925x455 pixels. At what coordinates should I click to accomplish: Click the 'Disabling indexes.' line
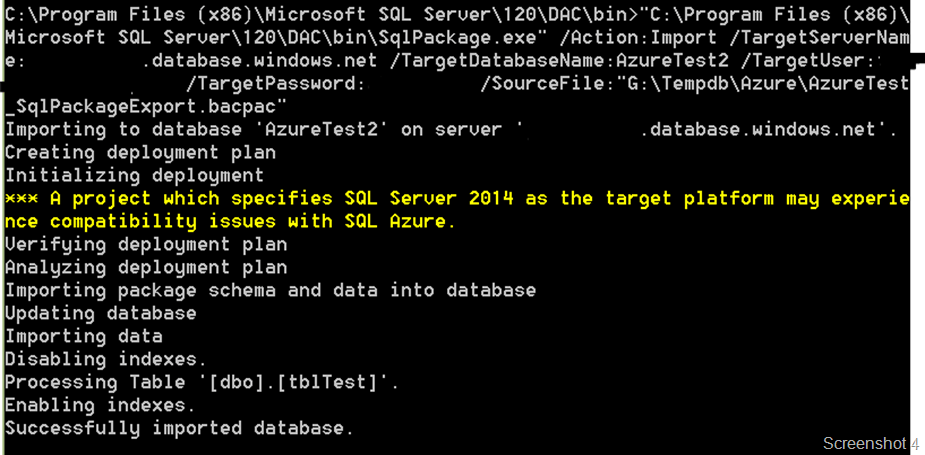click(106, 359)
